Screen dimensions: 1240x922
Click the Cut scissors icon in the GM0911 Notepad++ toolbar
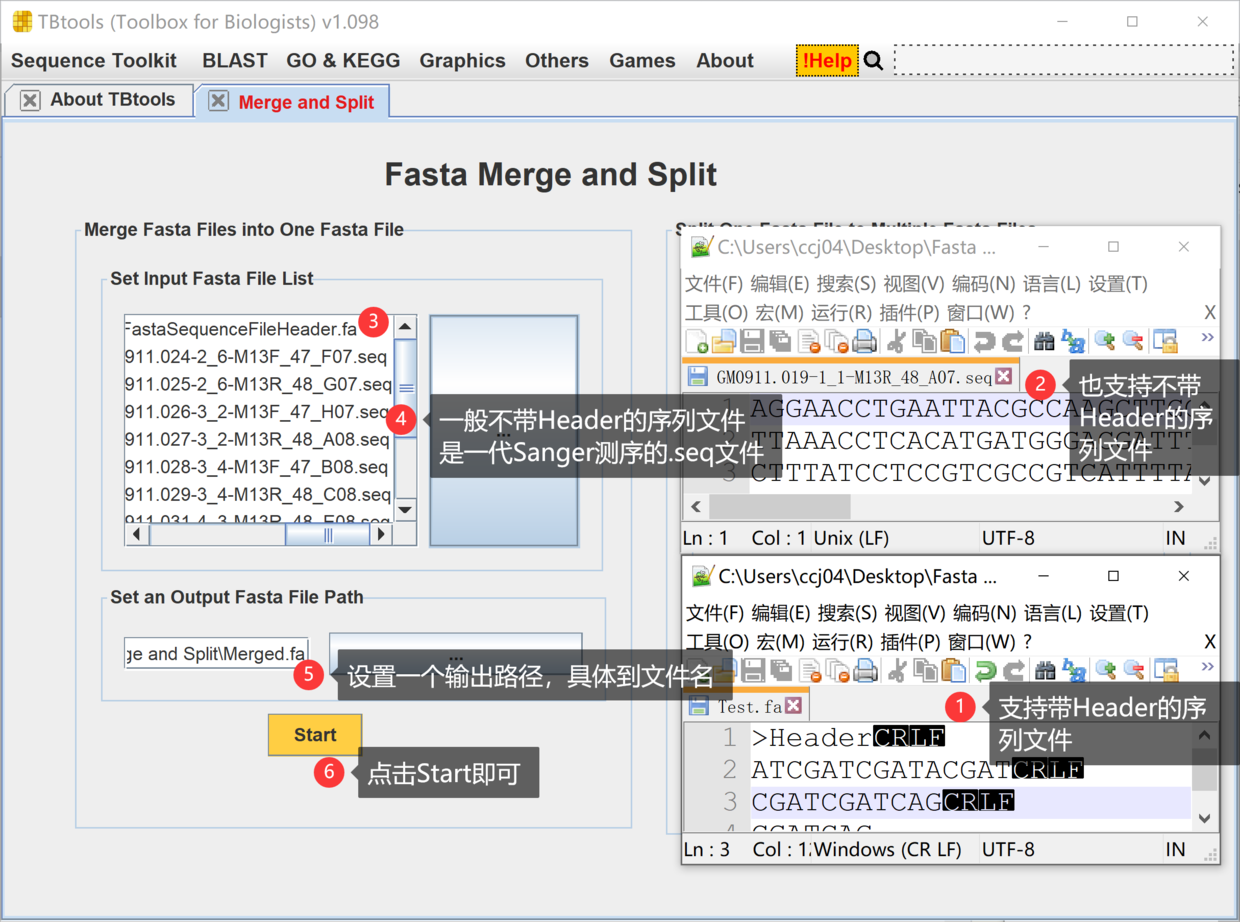(x=897, y=341)
